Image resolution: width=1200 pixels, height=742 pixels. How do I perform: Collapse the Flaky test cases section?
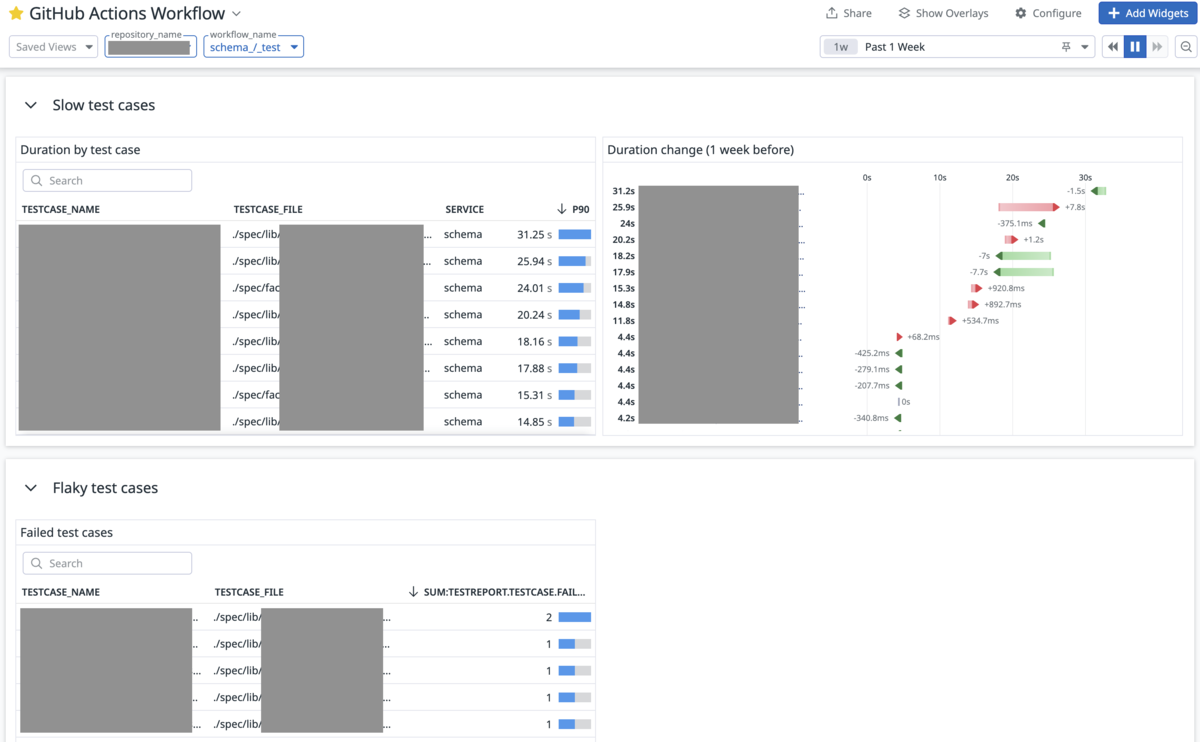31,488
